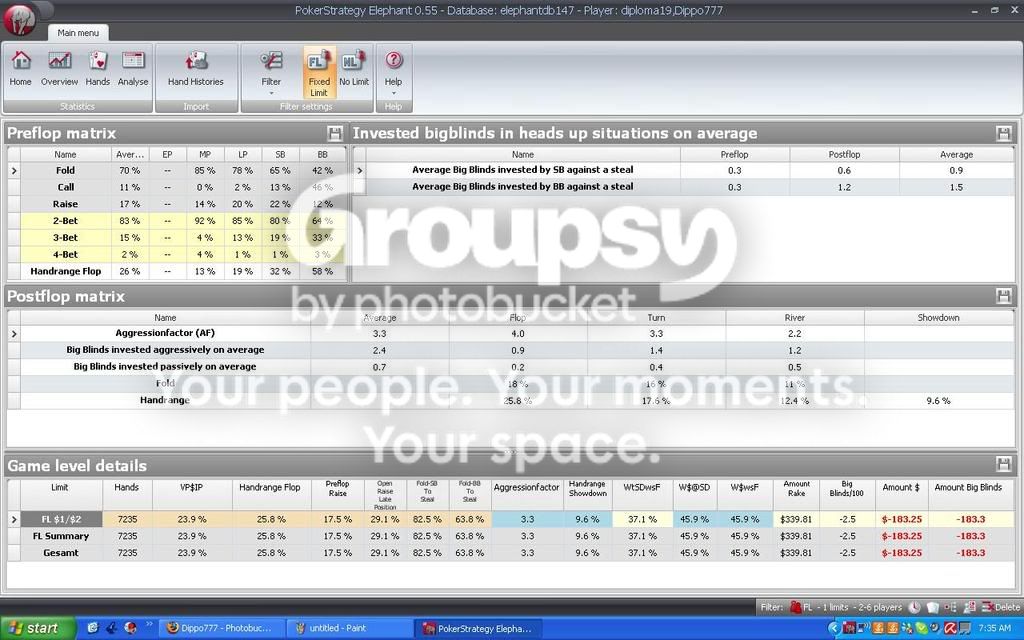Open the Hands view
This screenshot has width=1024, height=640.
(97, 69)
